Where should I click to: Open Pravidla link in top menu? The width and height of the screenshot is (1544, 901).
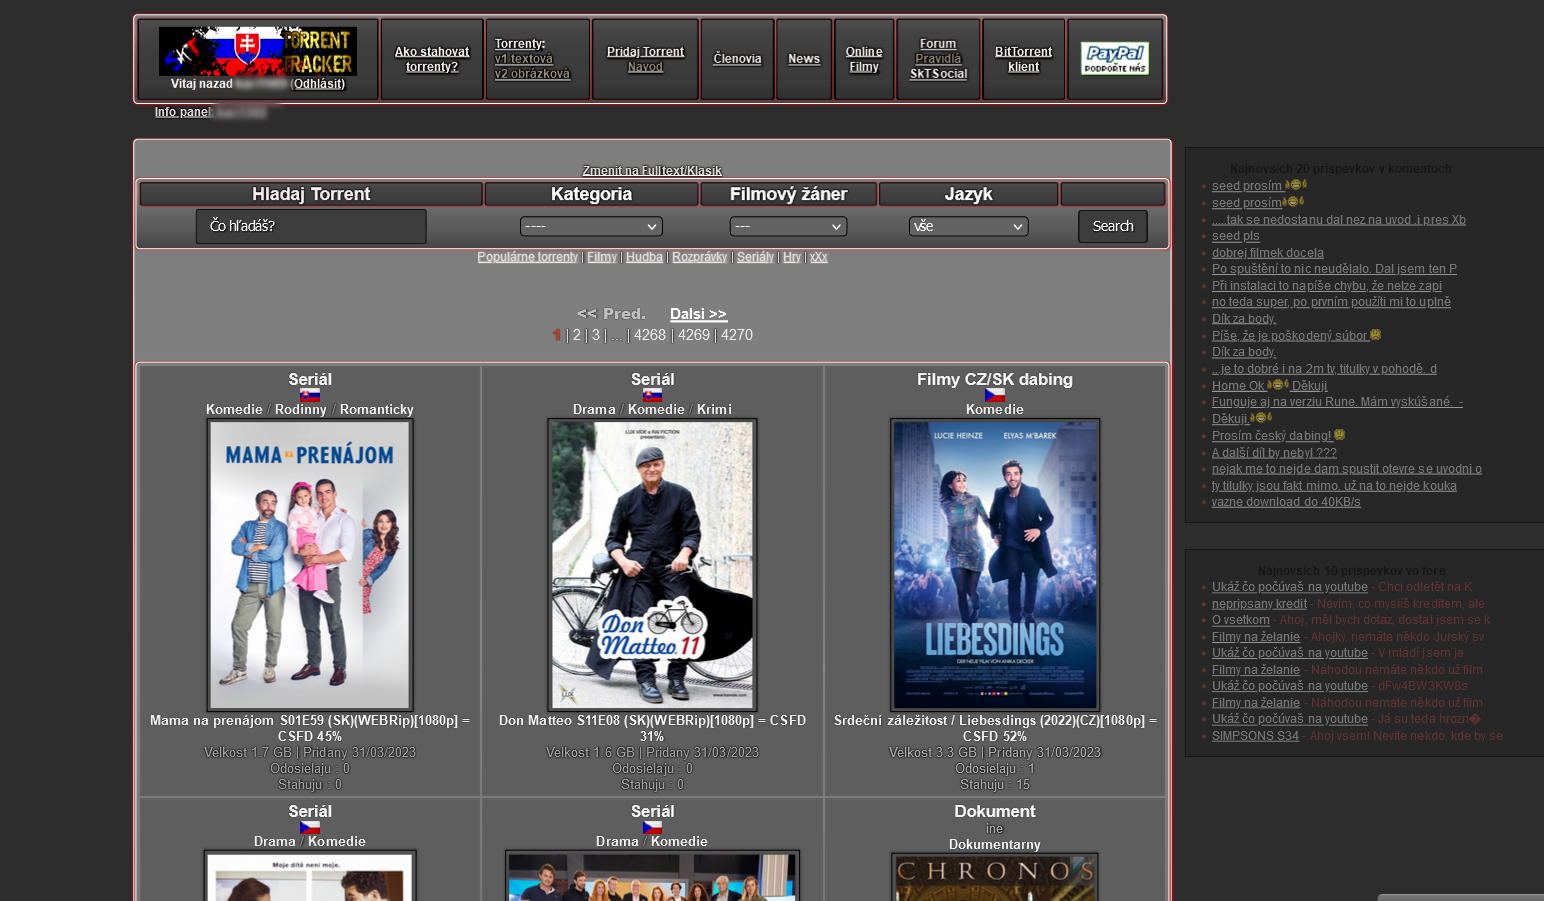pyautogui.click(x=938, y=59)
